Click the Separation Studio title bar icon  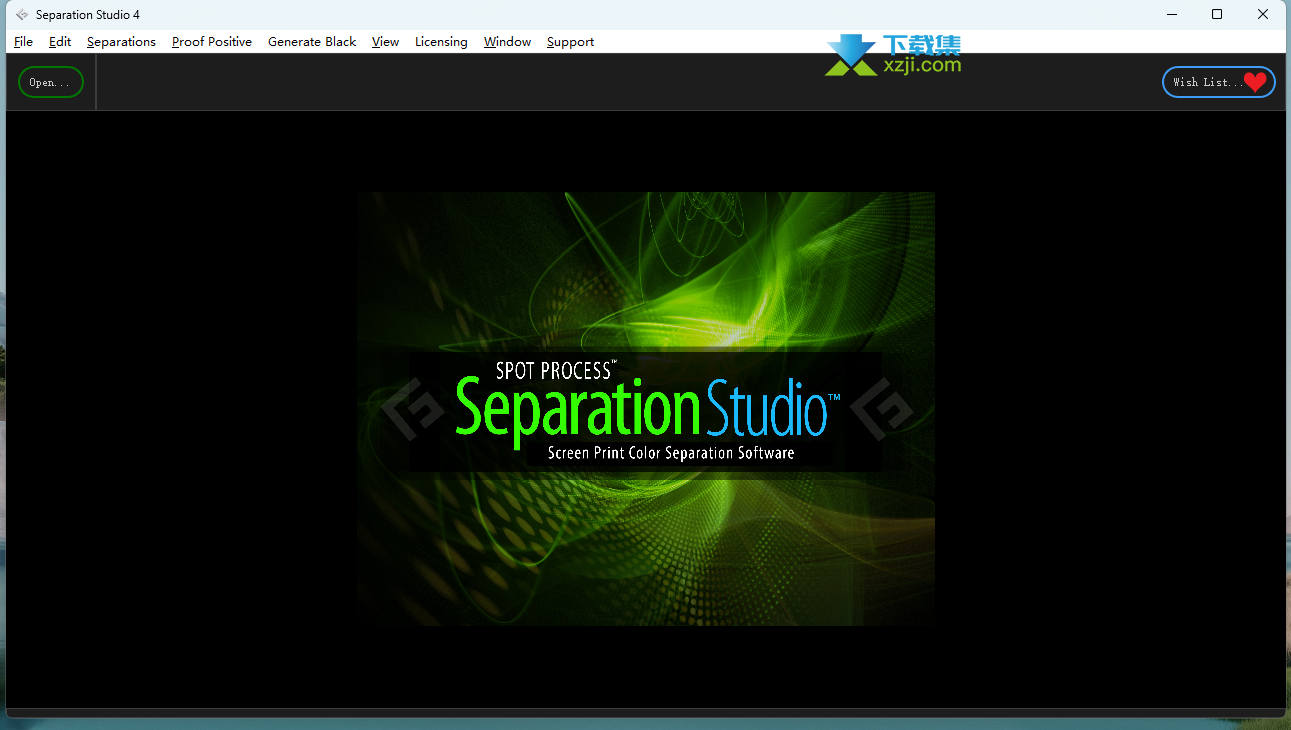22,15
